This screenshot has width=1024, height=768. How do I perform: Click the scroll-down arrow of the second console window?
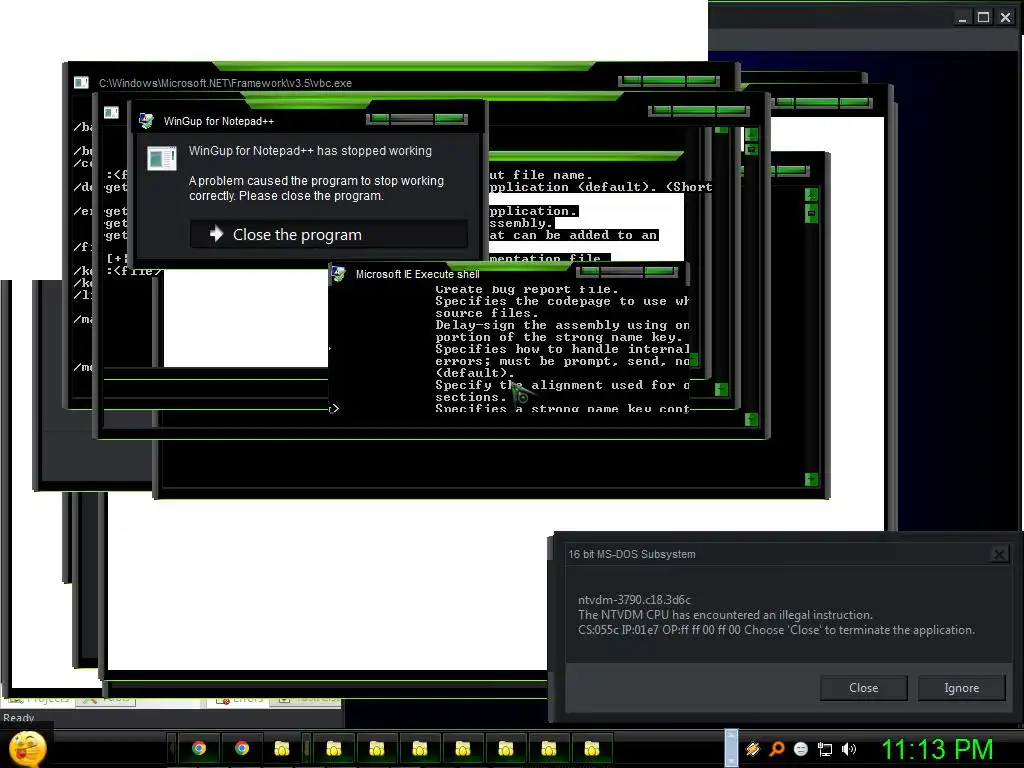pyautogui.click(x=752, y=419)
